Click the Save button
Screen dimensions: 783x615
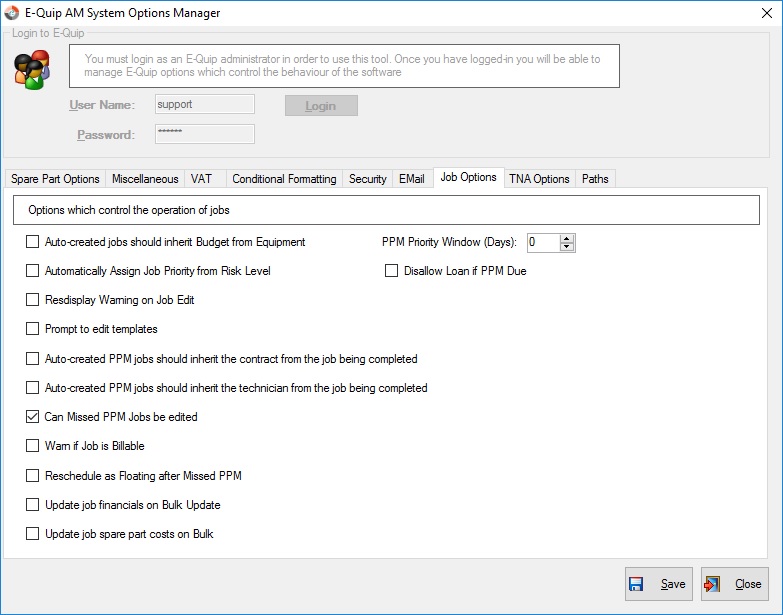pyautogui.click(x=659, y=584)
